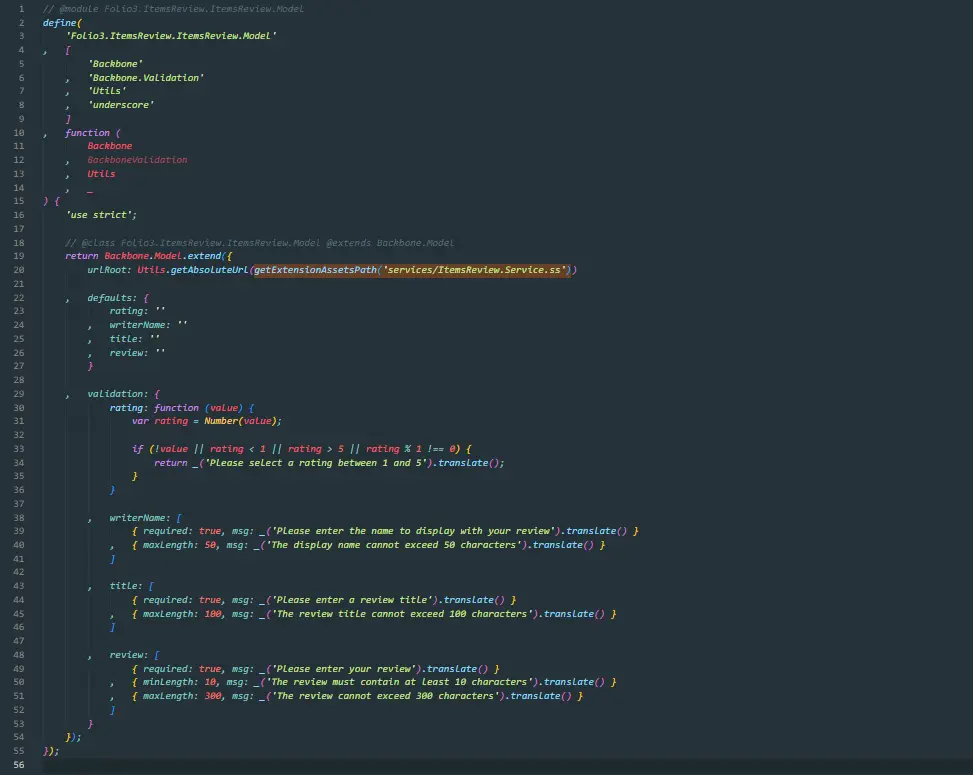
Task: Click the minLength rule key
Action: pyautogui.click(x=168, y=682)
